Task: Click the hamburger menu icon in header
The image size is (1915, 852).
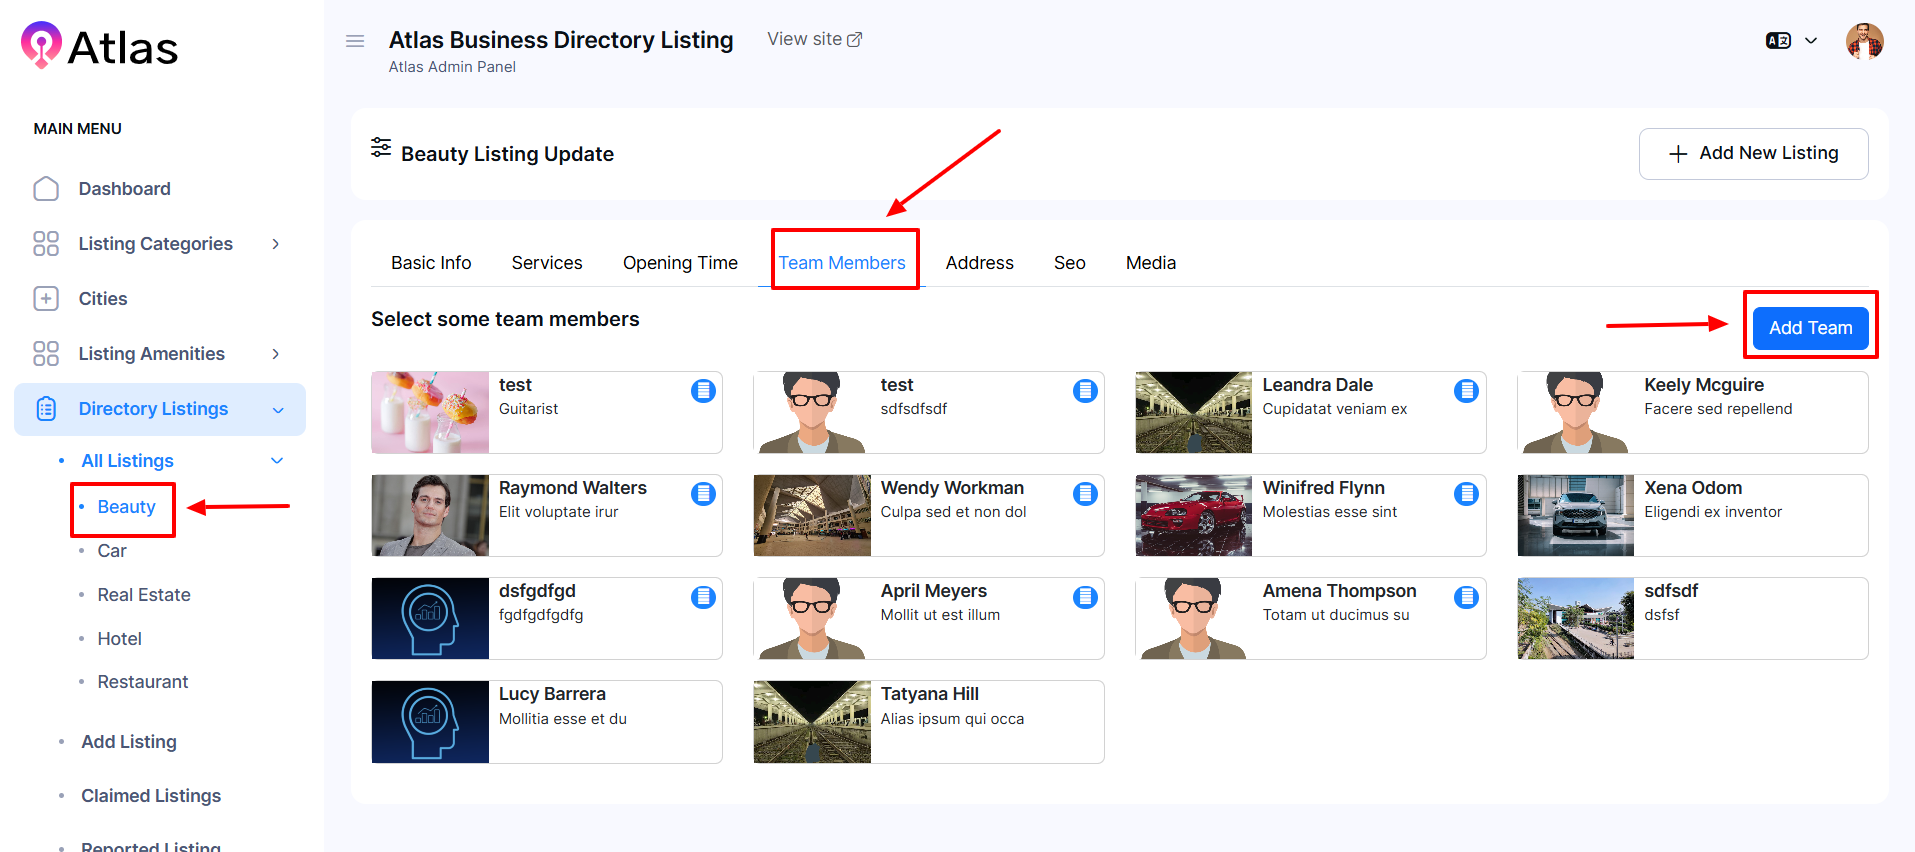Action: pyautogui.click(x=355, y=41)
